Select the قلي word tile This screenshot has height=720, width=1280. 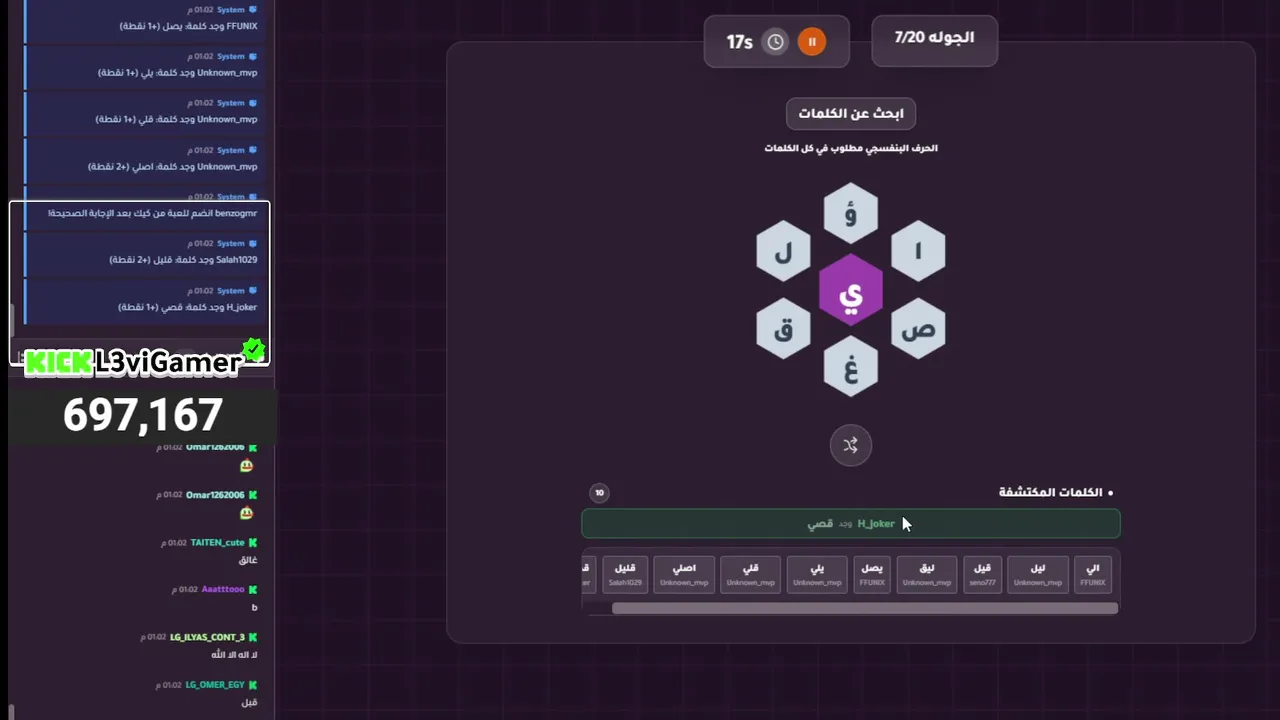coord(751,574)
